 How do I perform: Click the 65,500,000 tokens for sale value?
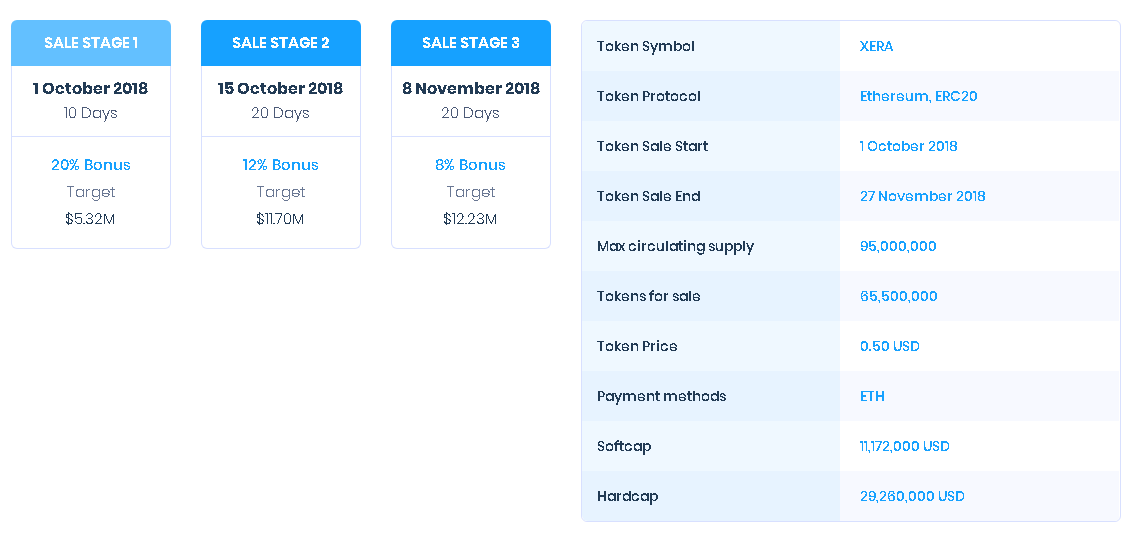pyautogui.click(x=898, y=296)
